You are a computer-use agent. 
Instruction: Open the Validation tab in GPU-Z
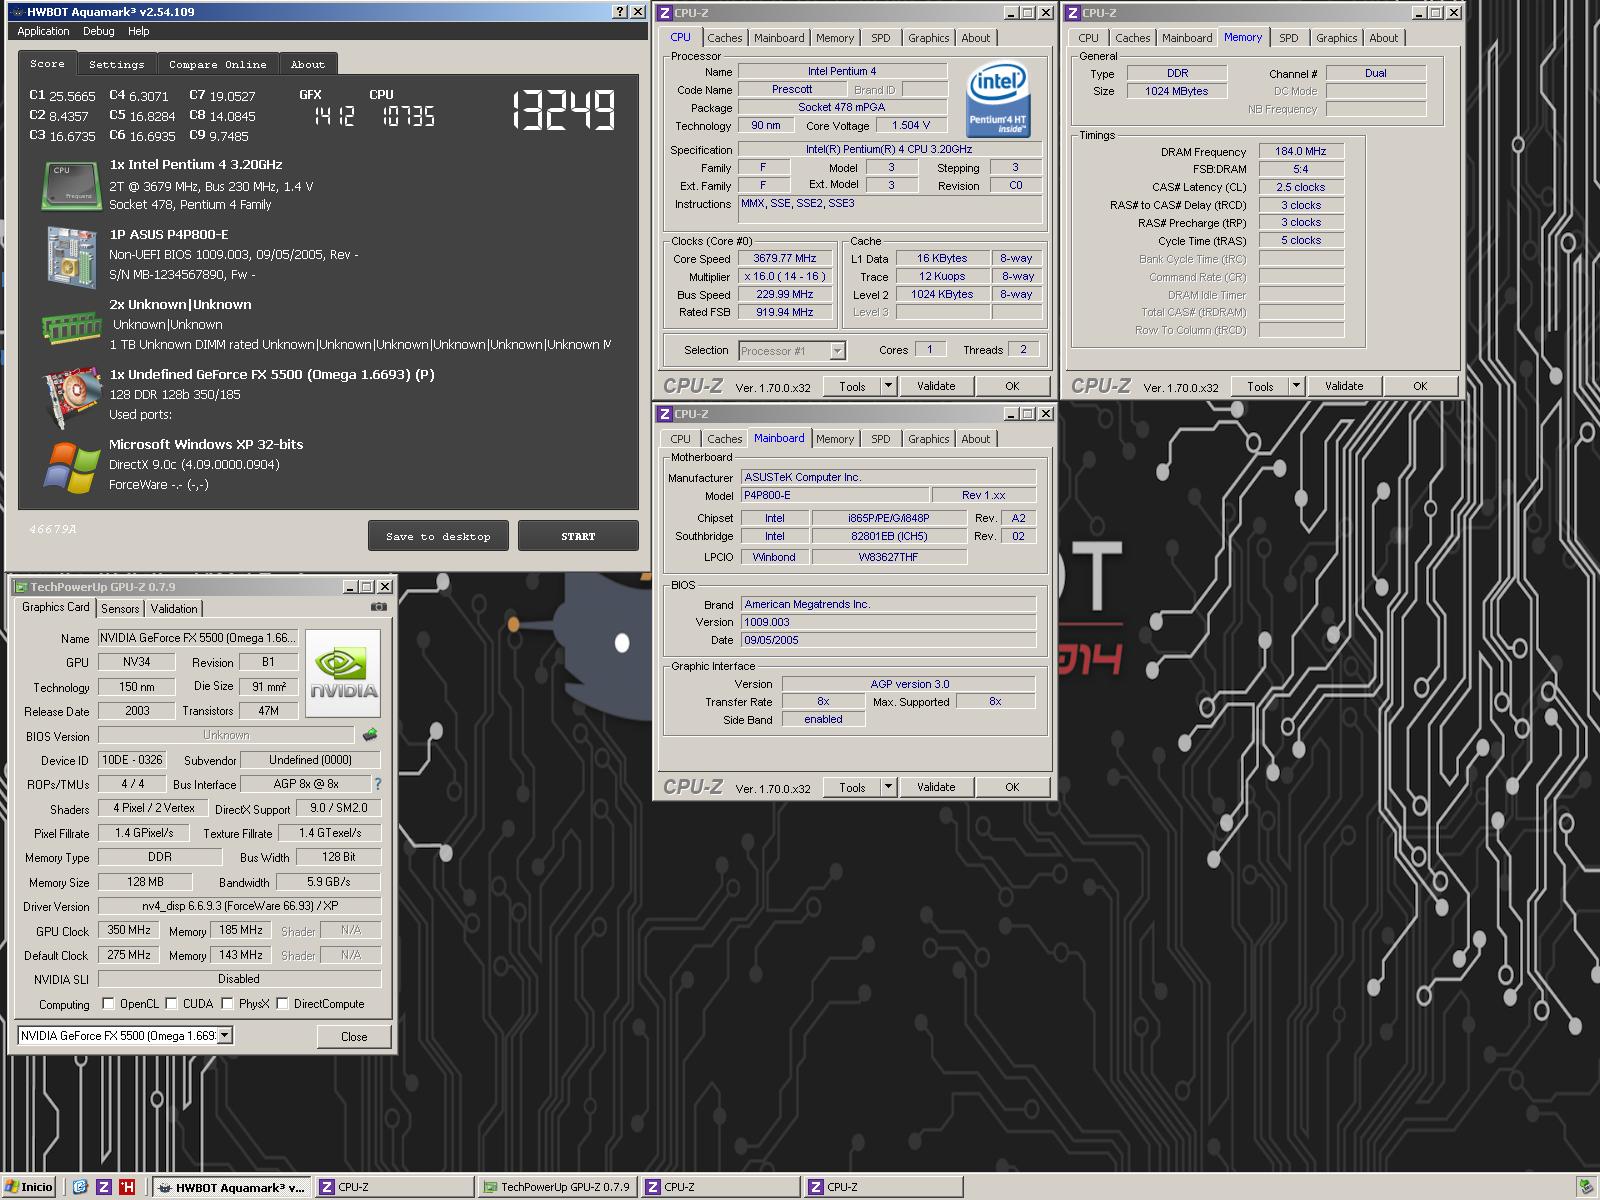click(x=174, y=608)
